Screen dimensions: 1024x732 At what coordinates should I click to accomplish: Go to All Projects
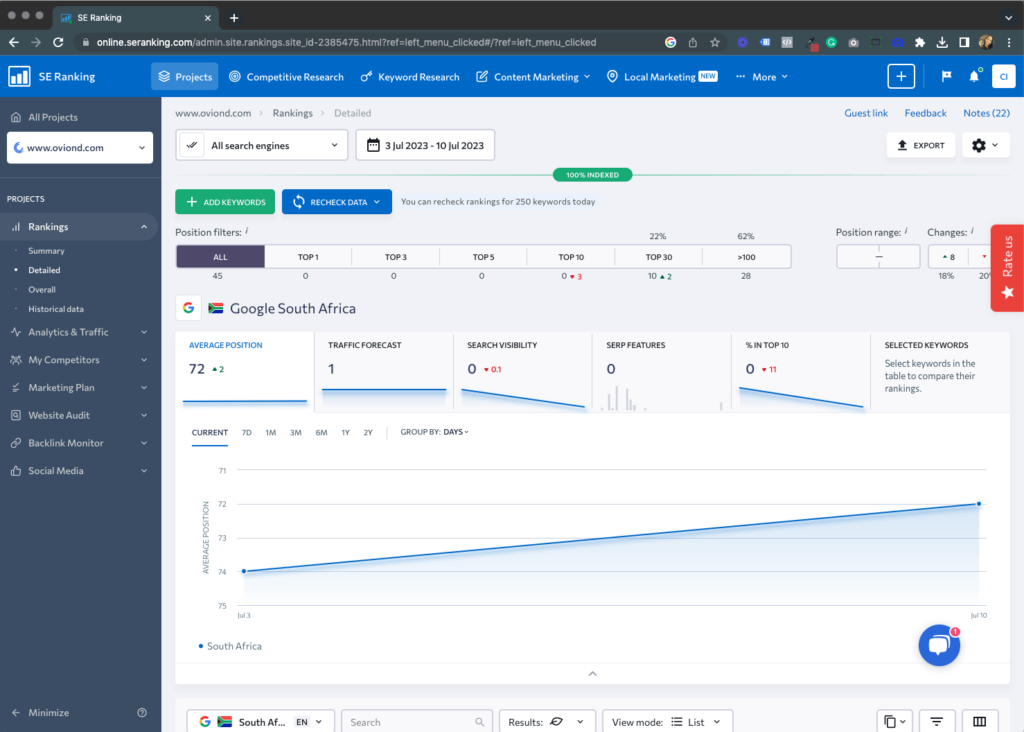click(44, 118)
